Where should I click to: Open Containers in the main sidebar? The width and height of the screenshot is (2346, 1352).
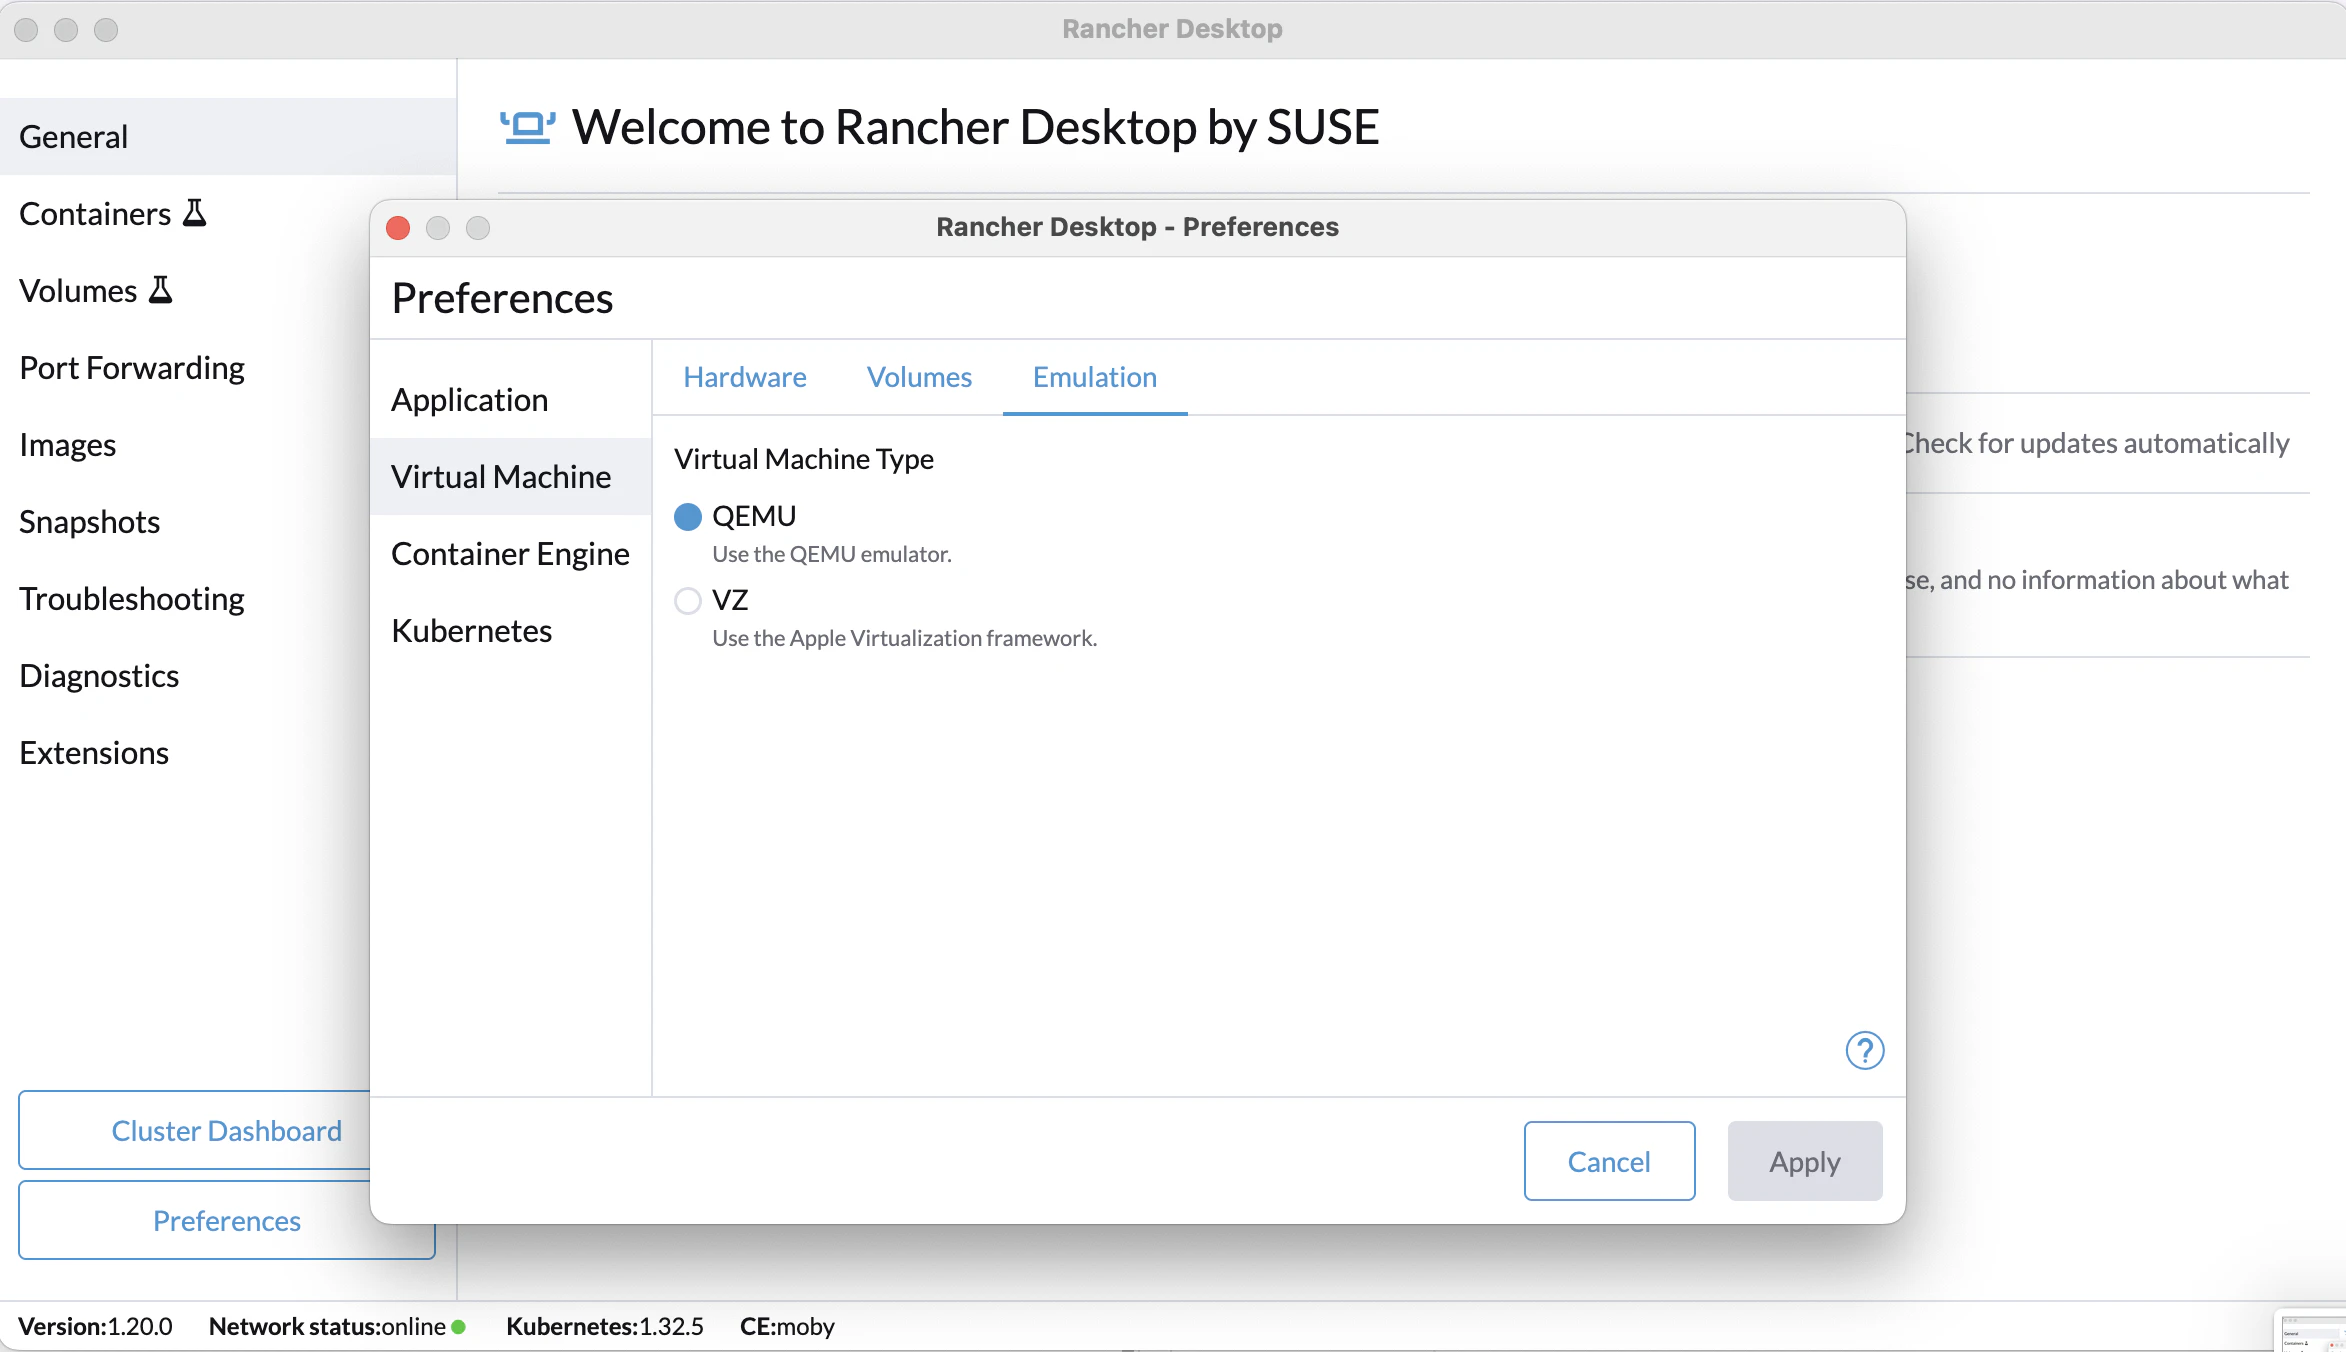pos(185,214)
